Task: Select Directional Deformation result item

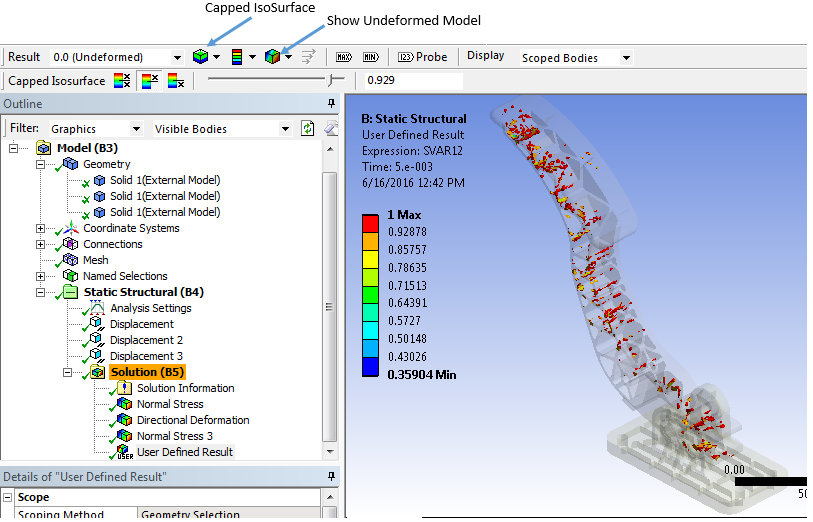Action: pyautogui.click(x=192, y=420)
